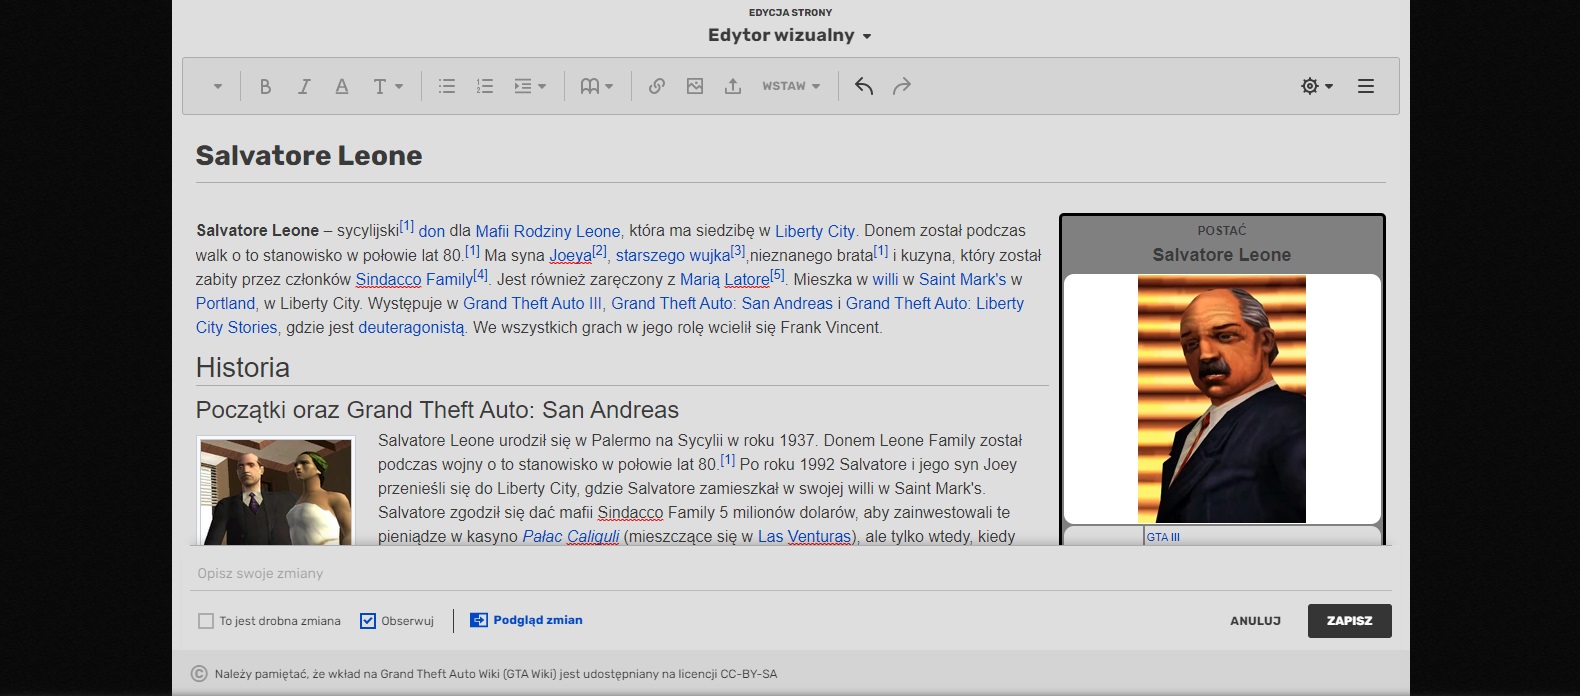Click the 'Grand Theft Auto: Liberty City Stories' link
The image size is (1580, 696).
[935, 303]
